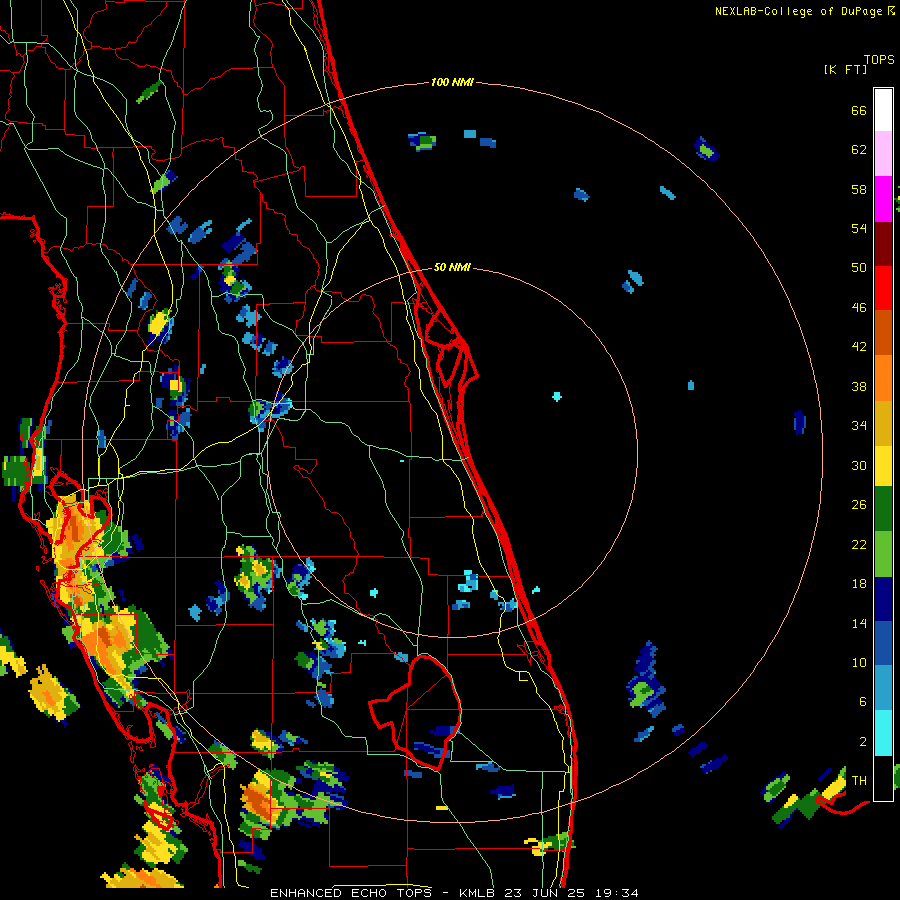Click the legend value "62"
900x900 pixels.
pyautogui.click(x=859, y=150)
